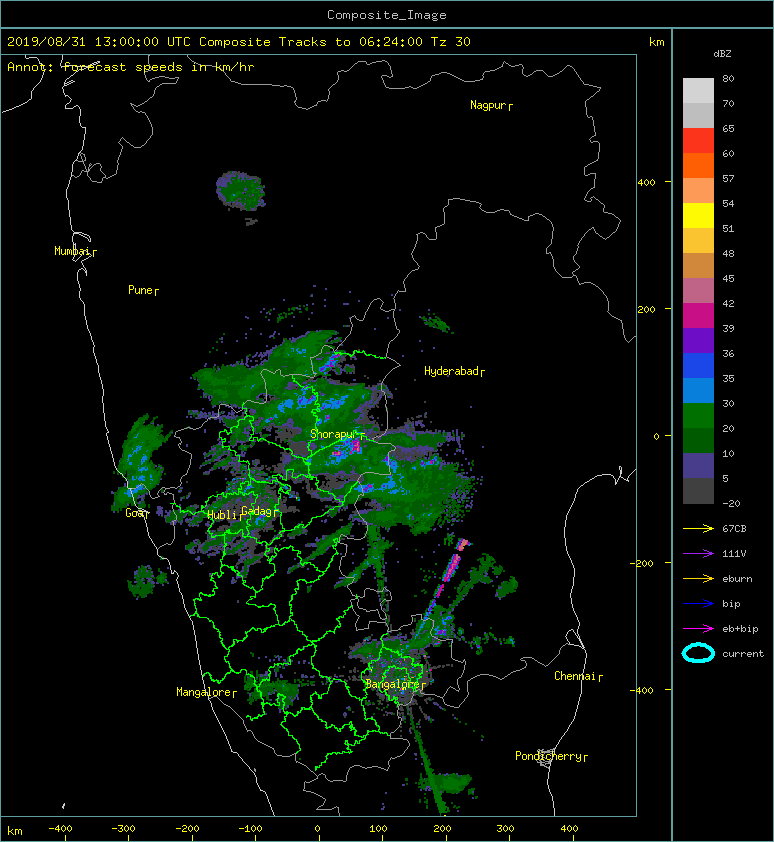Click the -400 tick on the vertical axis
This screenshot has height=842, width=774.
[x=642, y=690]
